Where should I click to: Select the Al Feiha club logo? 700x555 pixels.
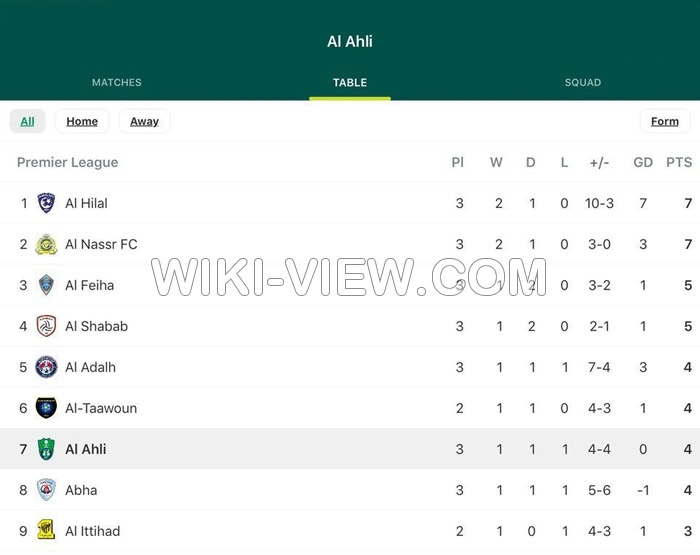(x=46, y=285)
